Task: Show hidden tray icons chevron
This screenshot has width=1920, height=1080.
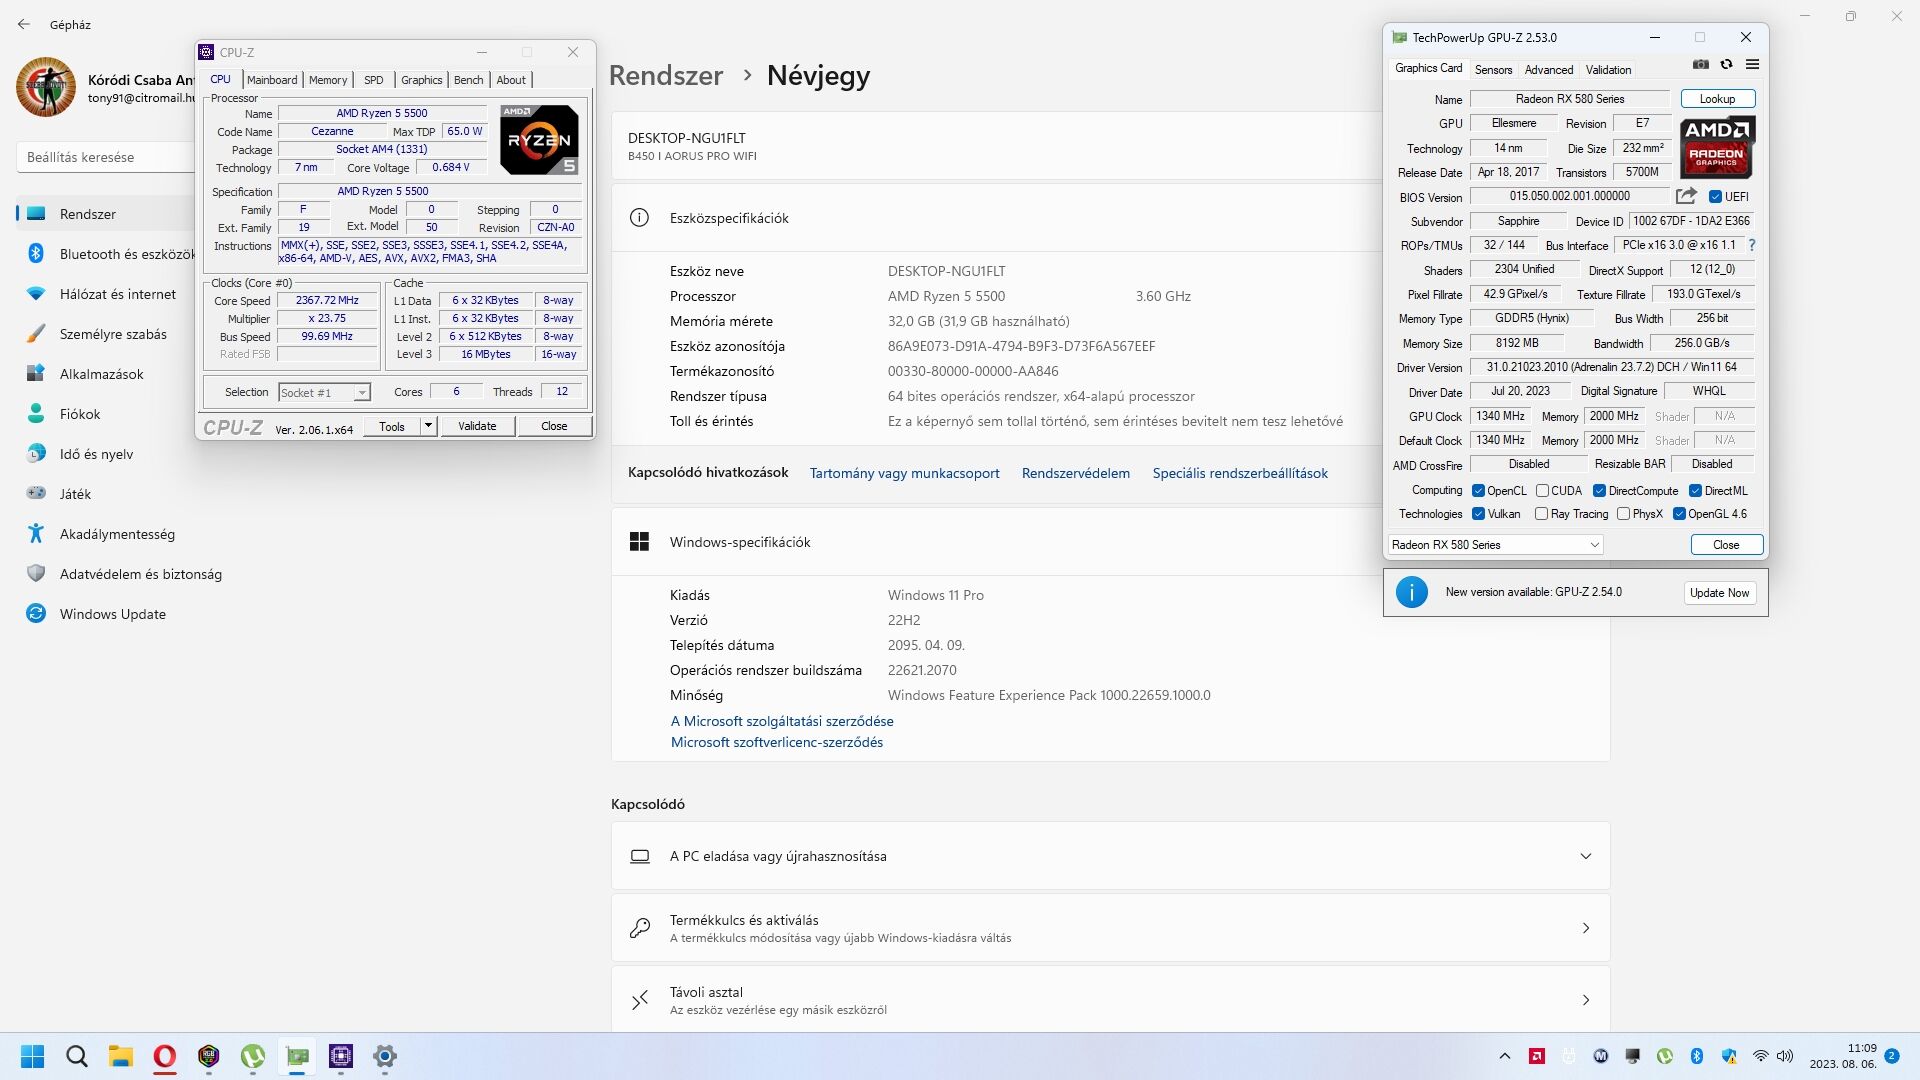Action: click(1505, 1056)
